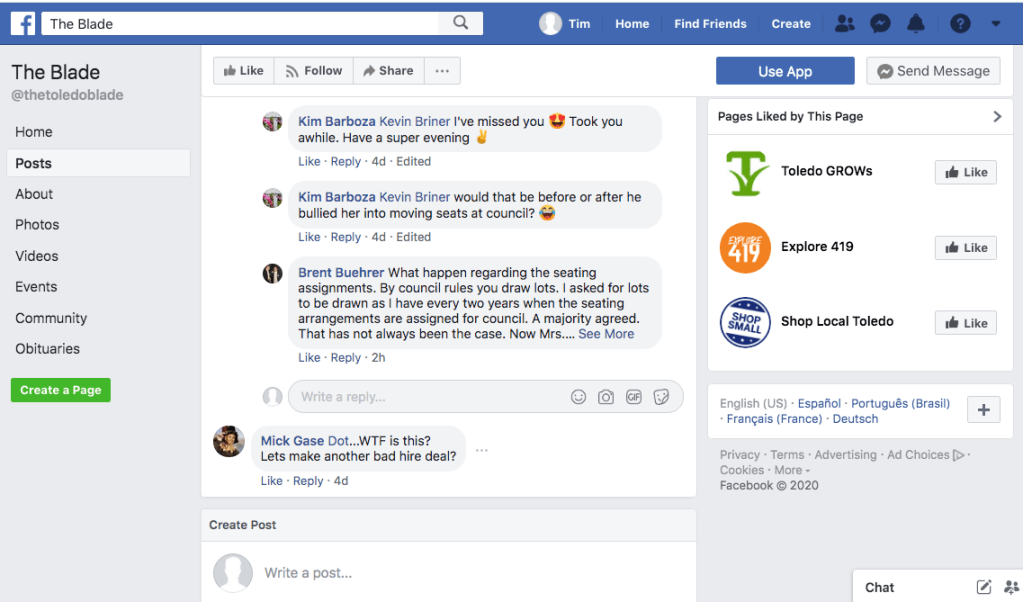Toggle Follow for The Blade page
1023x602 pixels.
pyautogui.click(x=313, y=71)
